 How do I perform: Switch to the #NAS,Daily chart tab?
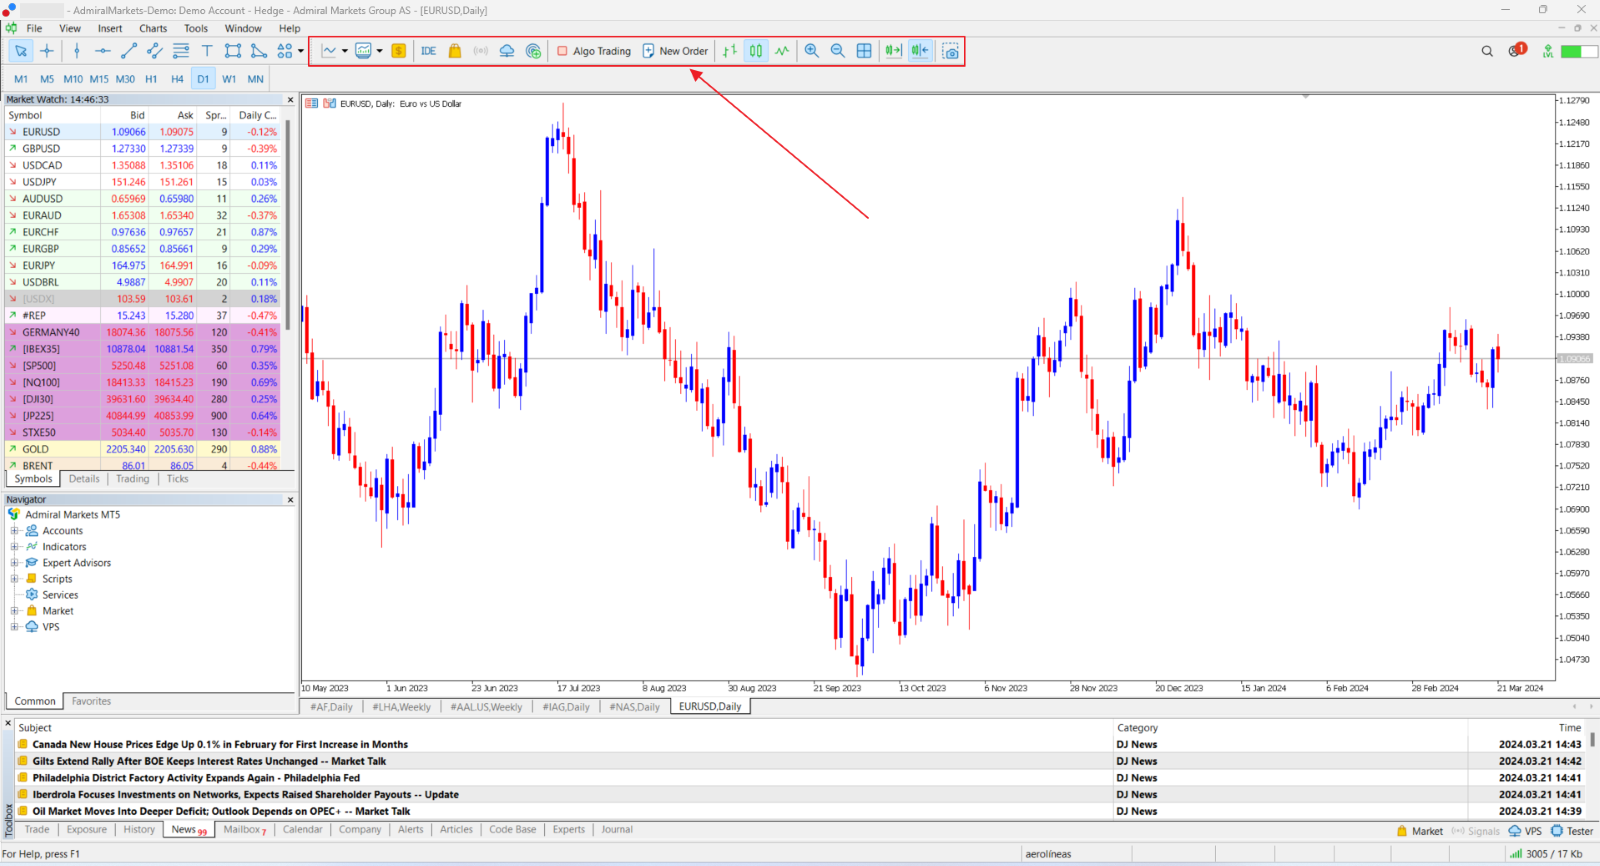(x=634, y=707)
